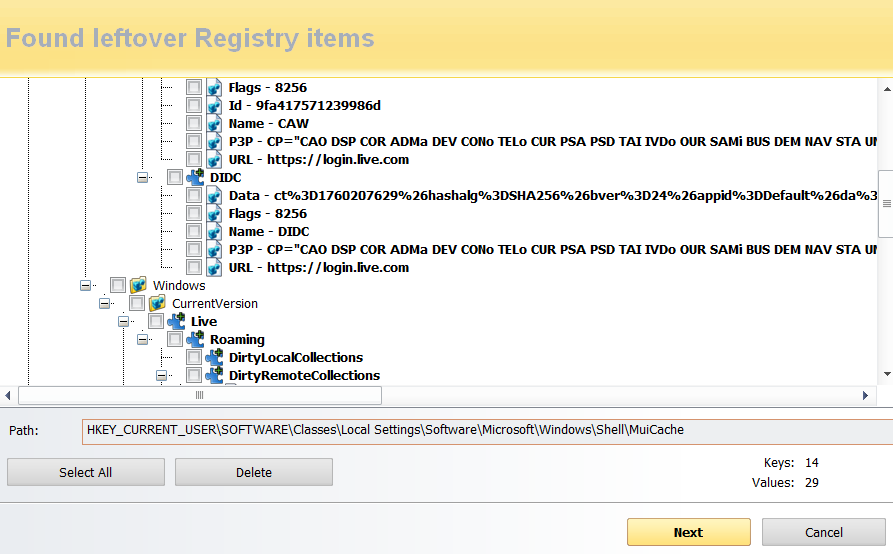
Task: Tick the DIDC key checkbox
Action: (x=175, y=177)
